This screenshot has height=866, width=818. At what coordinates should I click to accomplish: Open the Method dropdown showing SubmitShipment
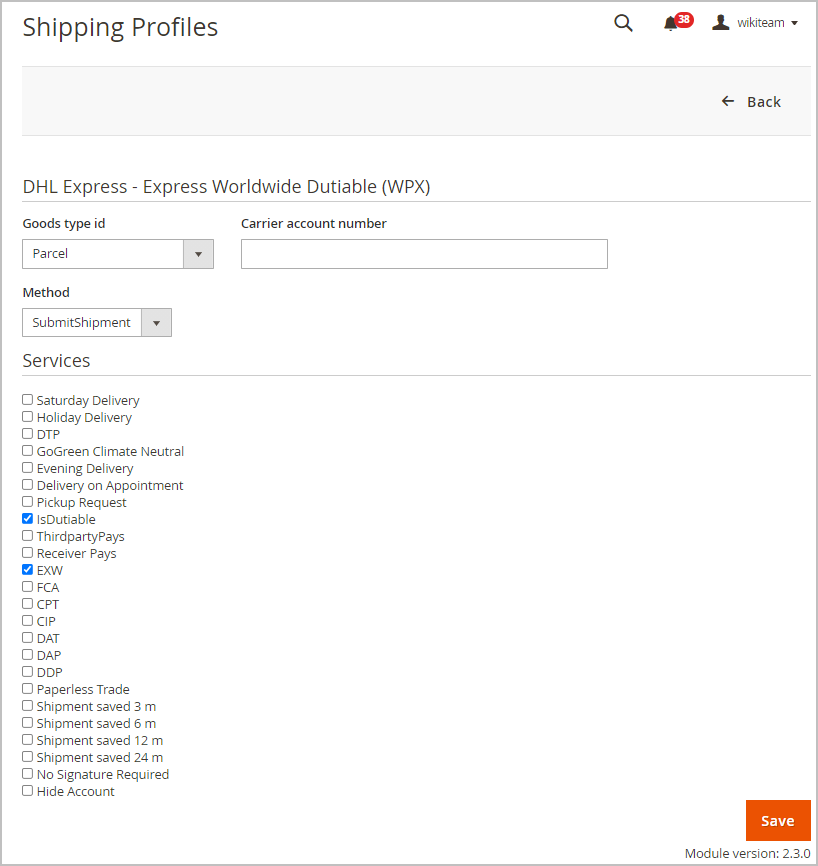point(156,322)
